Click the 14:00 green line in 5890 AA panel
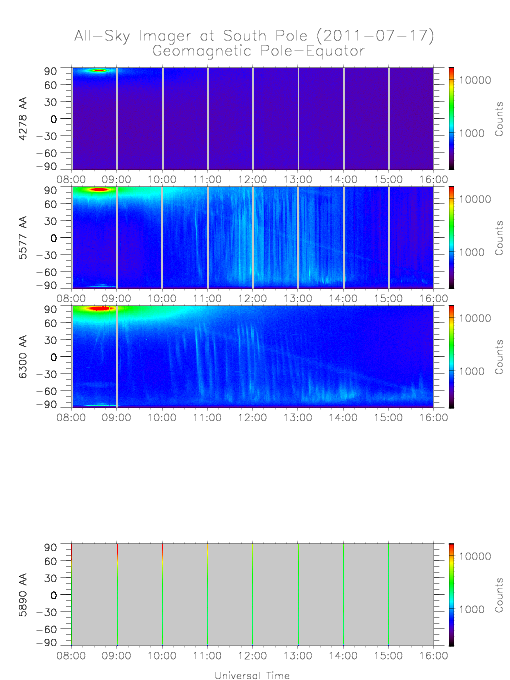This screenshot has width=510, height=680. [343, 595]
